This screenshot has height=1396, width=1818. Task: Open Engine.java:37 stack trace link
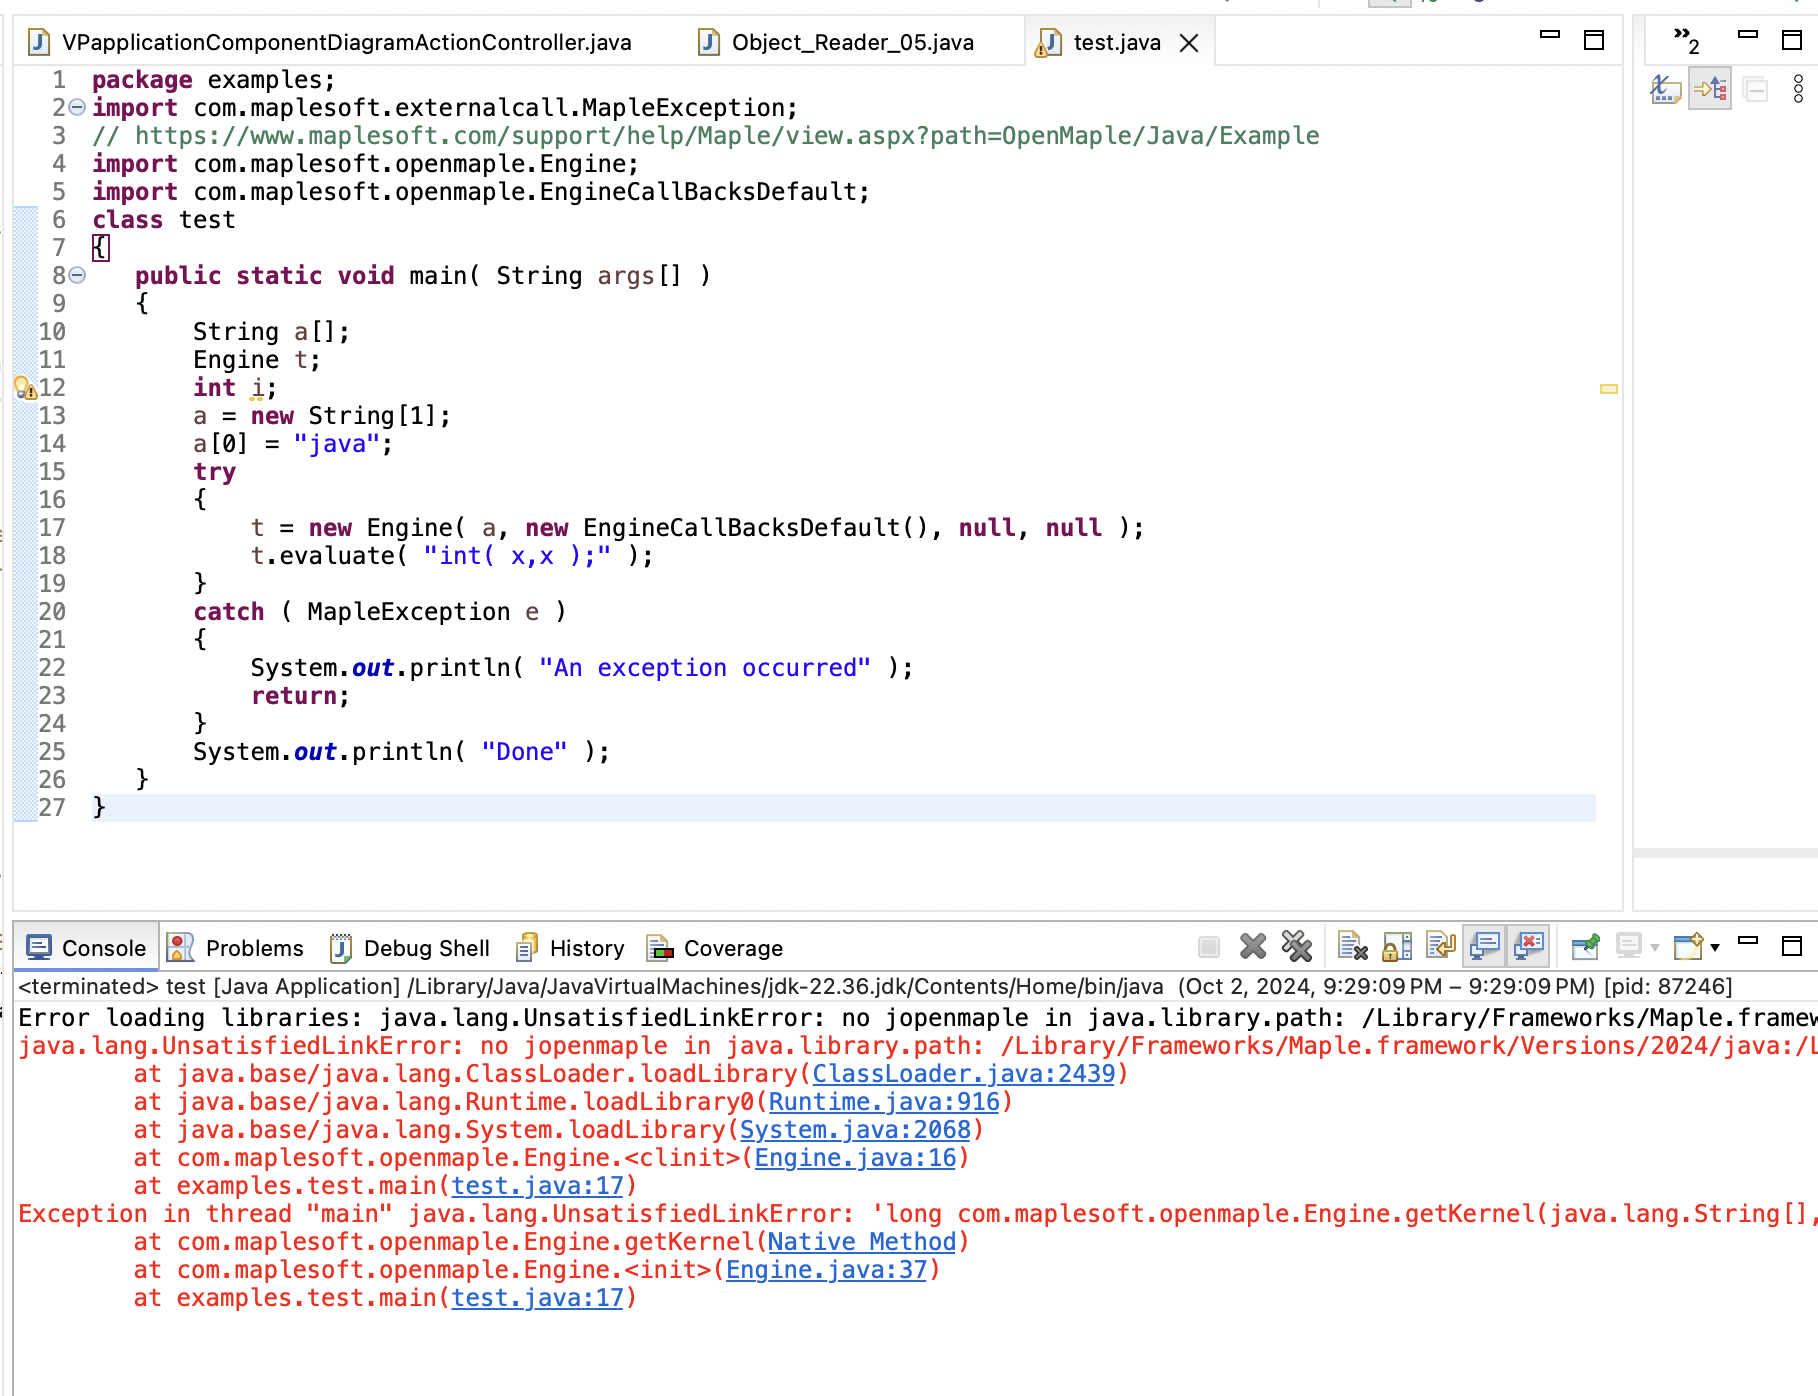[x=827, y=1270]
